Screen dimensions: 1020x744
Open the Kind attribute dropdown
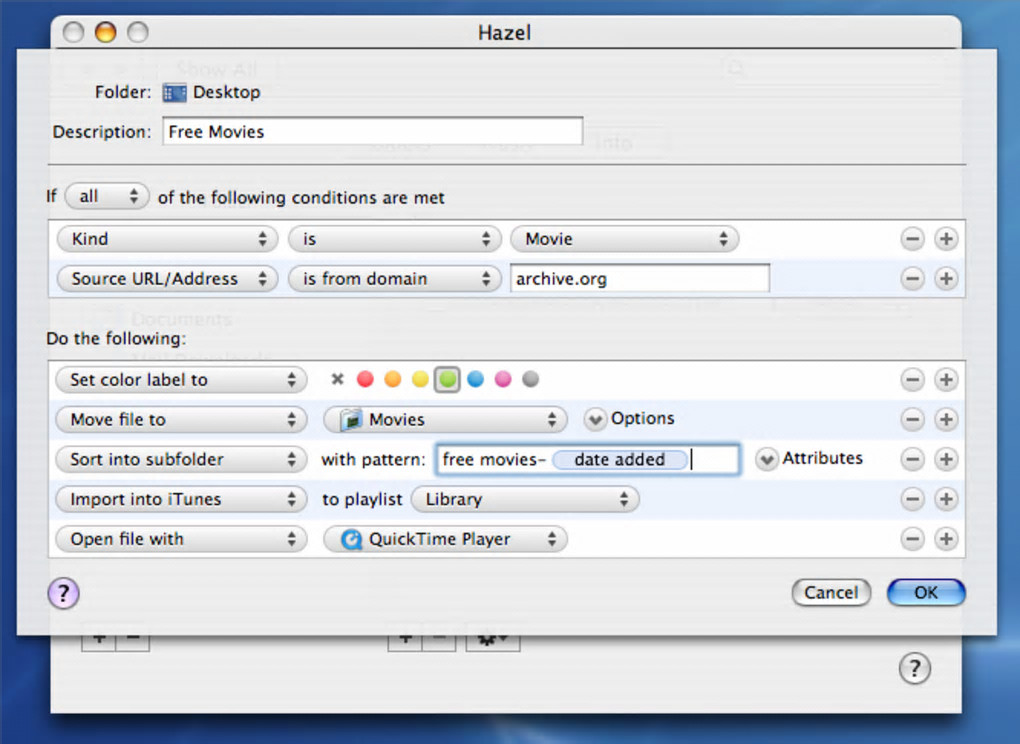pyautogui.click(x=167, y=239)
